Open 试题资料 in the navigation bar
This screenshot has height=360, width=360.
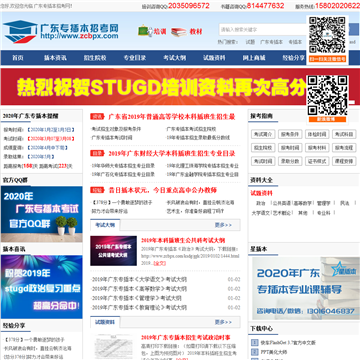coord(214,58)
